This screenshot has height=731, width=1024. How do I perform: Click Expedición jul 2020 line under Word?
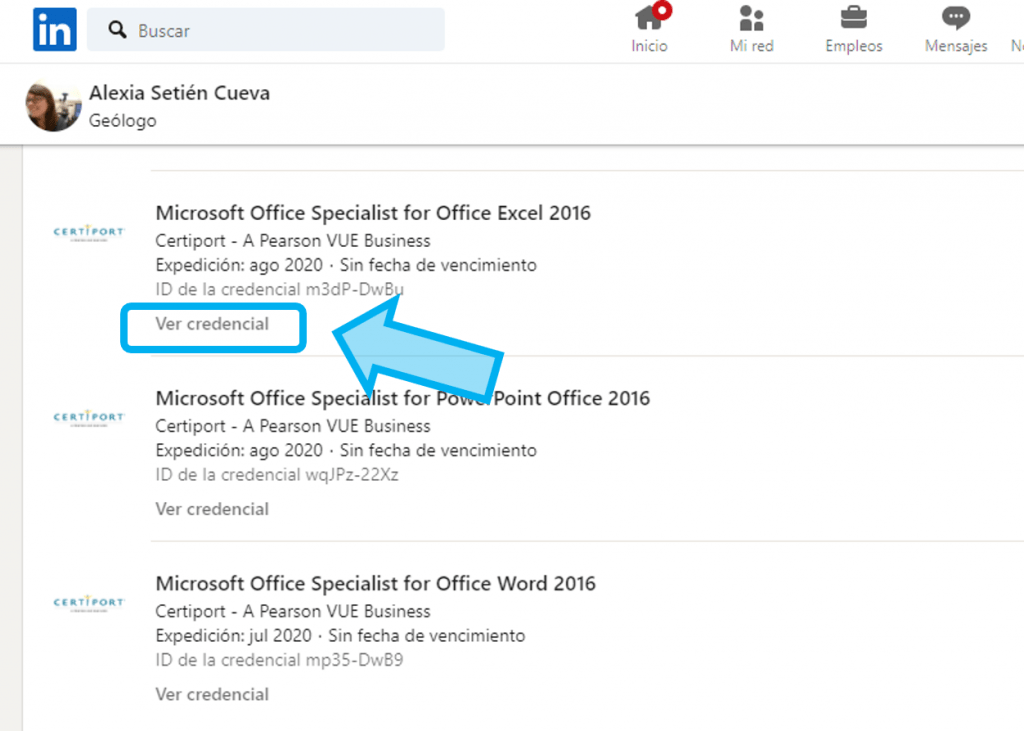(340, 636)
